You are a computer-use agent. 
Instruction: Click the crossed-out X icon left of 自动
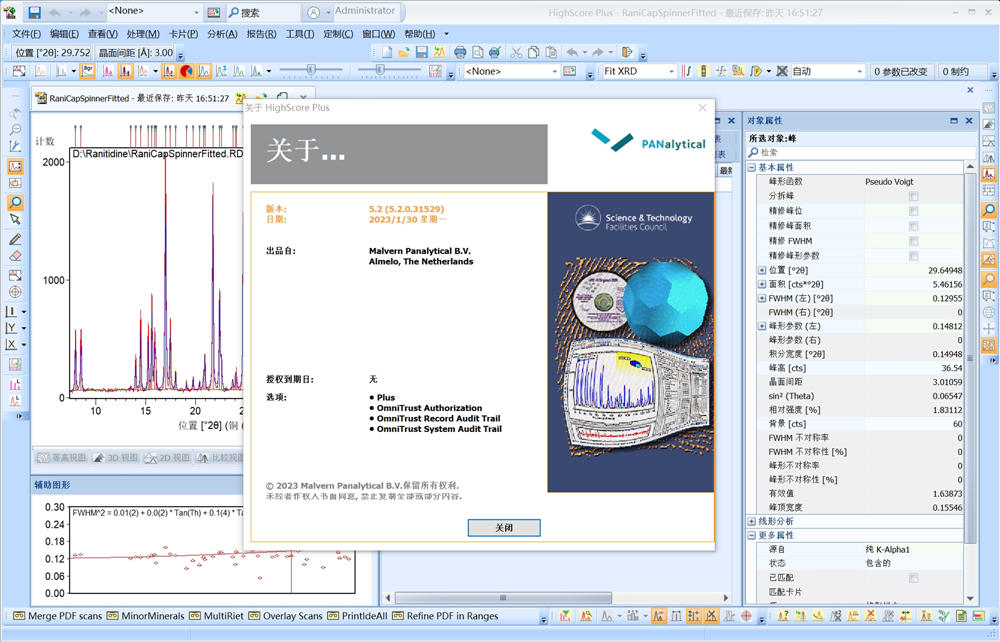click(x=782, y=71)
